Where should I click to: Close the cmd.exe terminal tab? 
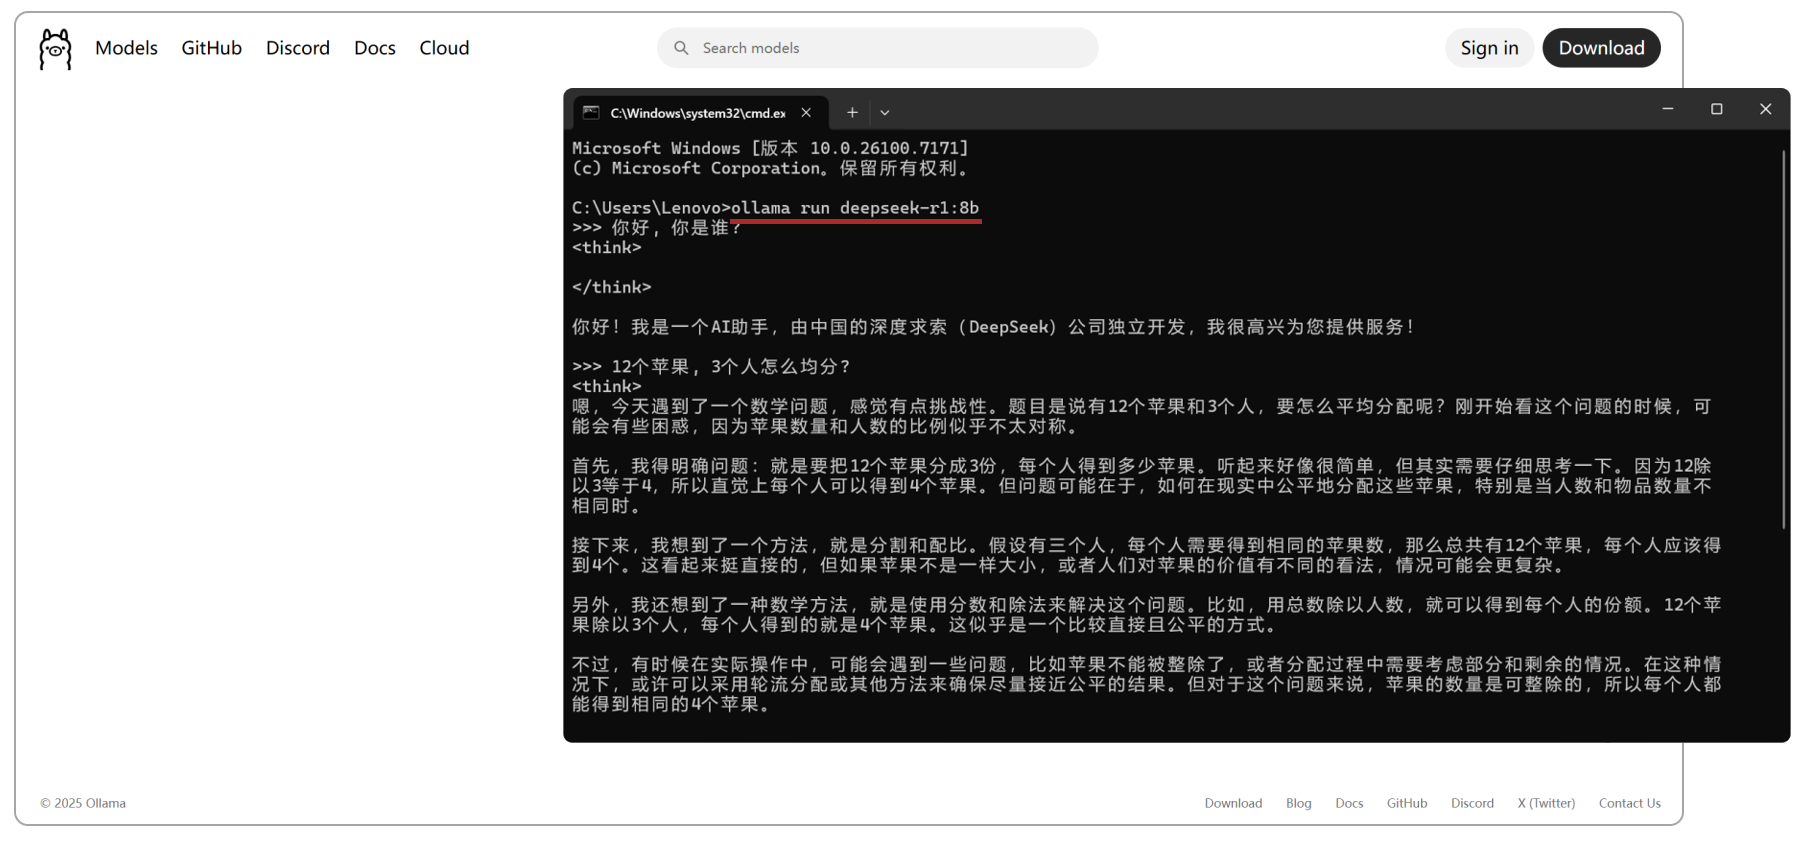click(x=806, y=113)
